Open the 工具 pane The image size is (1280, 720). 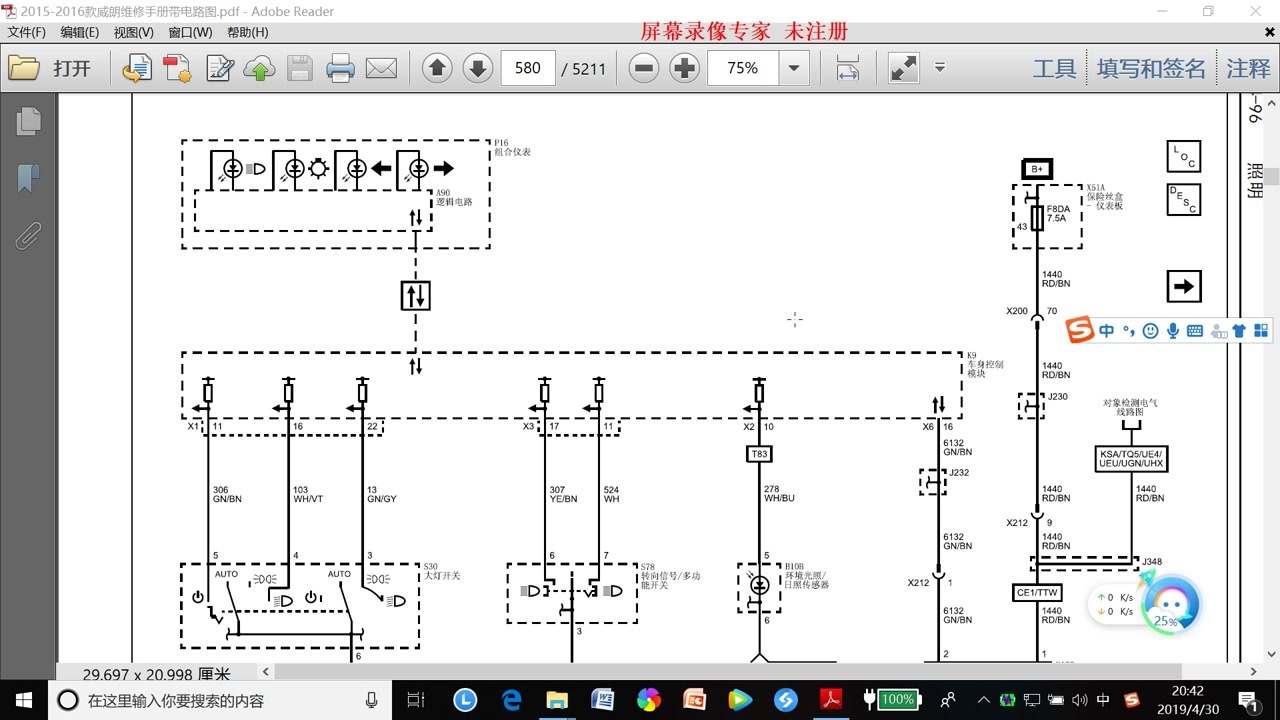click(x=1055, y=69)
